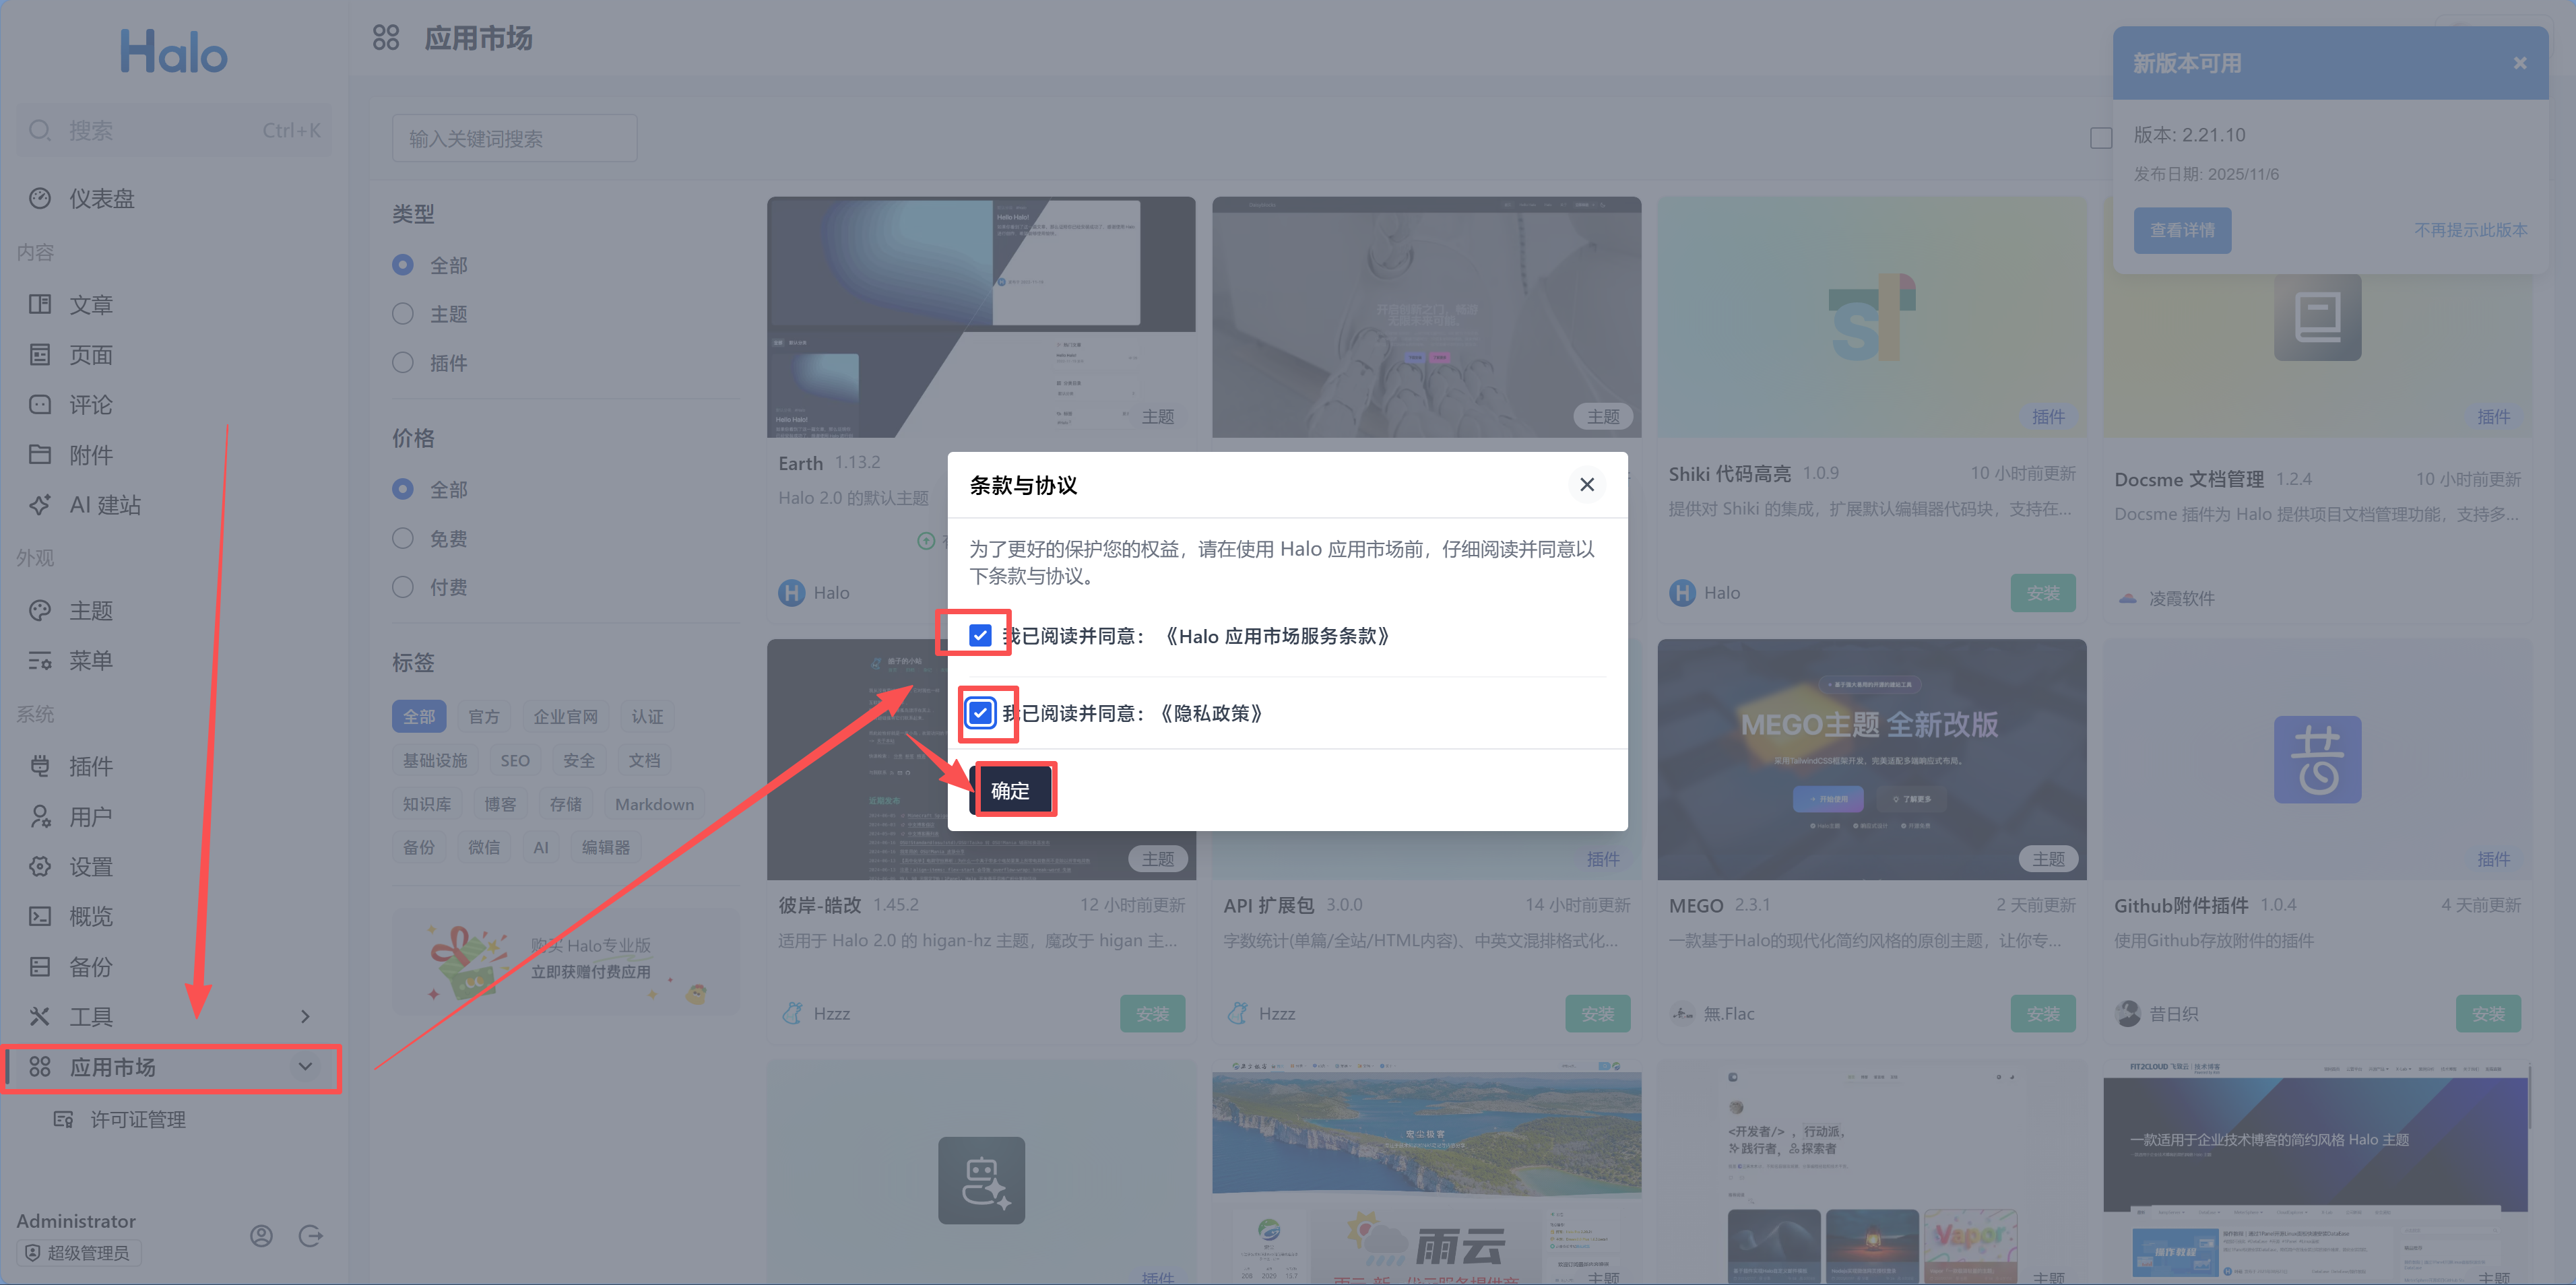
Task: Open the 菜单 menus icon
Action: tap(40, 660)
